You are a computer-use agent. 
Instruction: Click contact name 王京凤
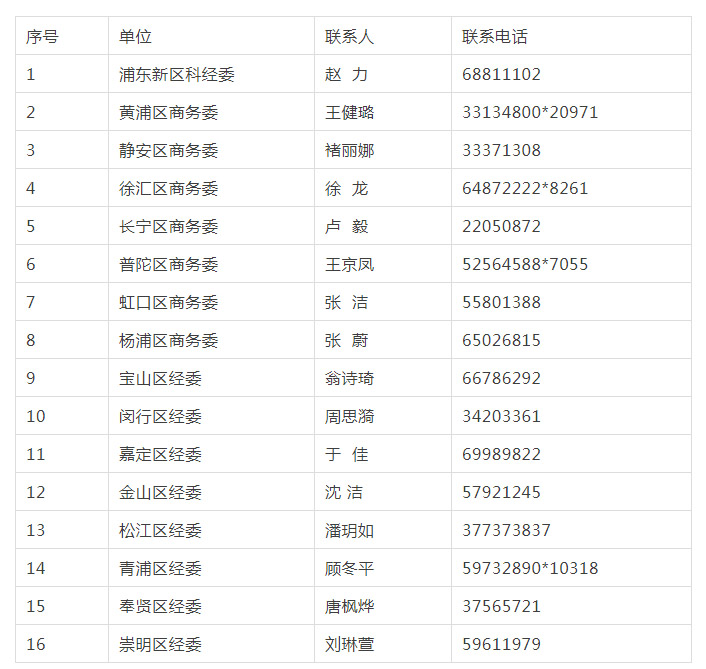(x=349, y=265)
